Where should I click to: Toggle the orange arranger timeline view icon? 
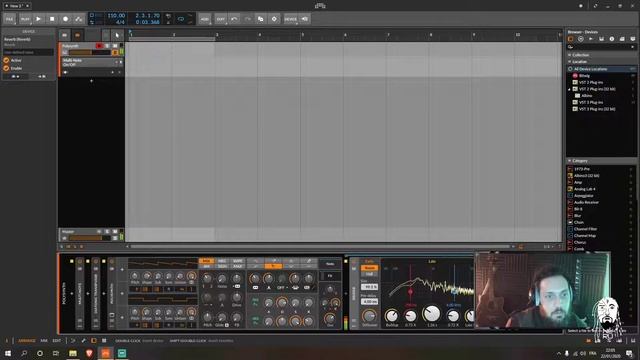tap(77, 35)
